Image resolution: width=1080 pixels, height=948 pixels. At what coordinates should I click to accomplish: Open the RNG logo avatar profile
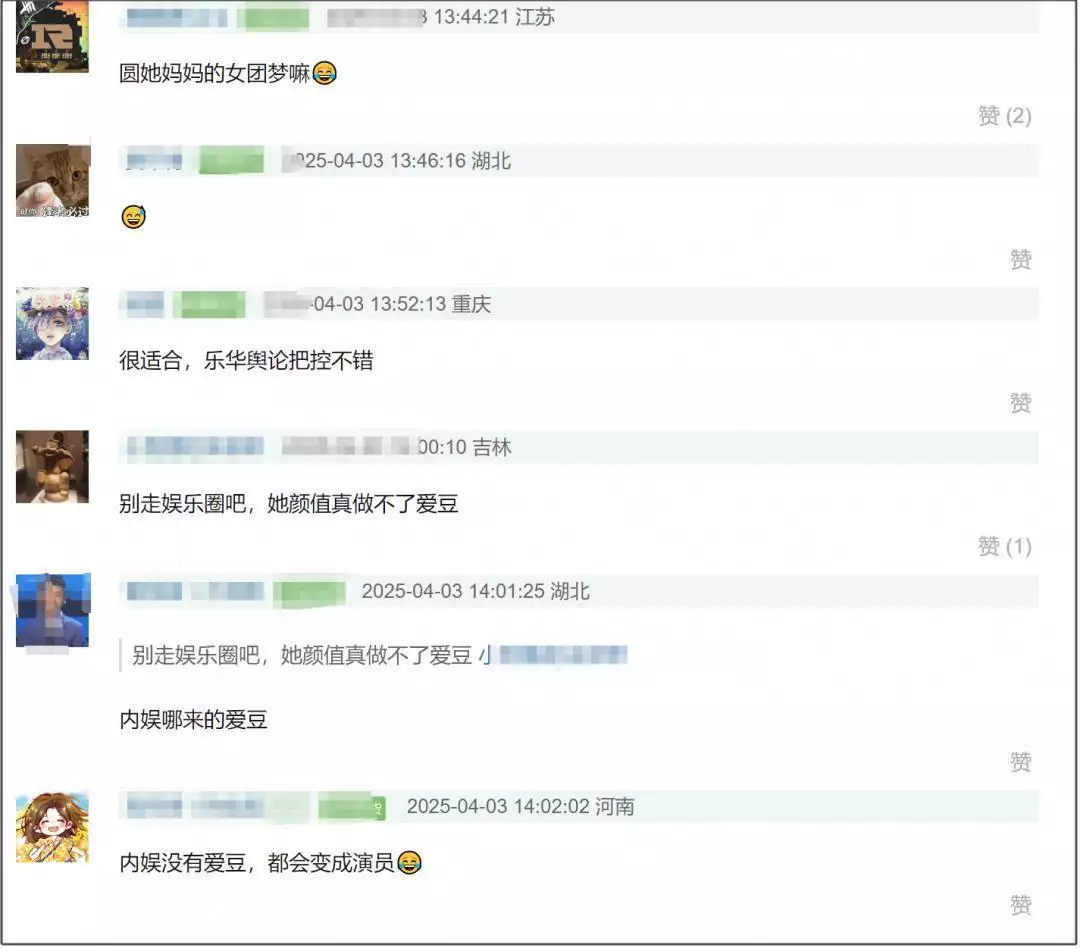52,36
